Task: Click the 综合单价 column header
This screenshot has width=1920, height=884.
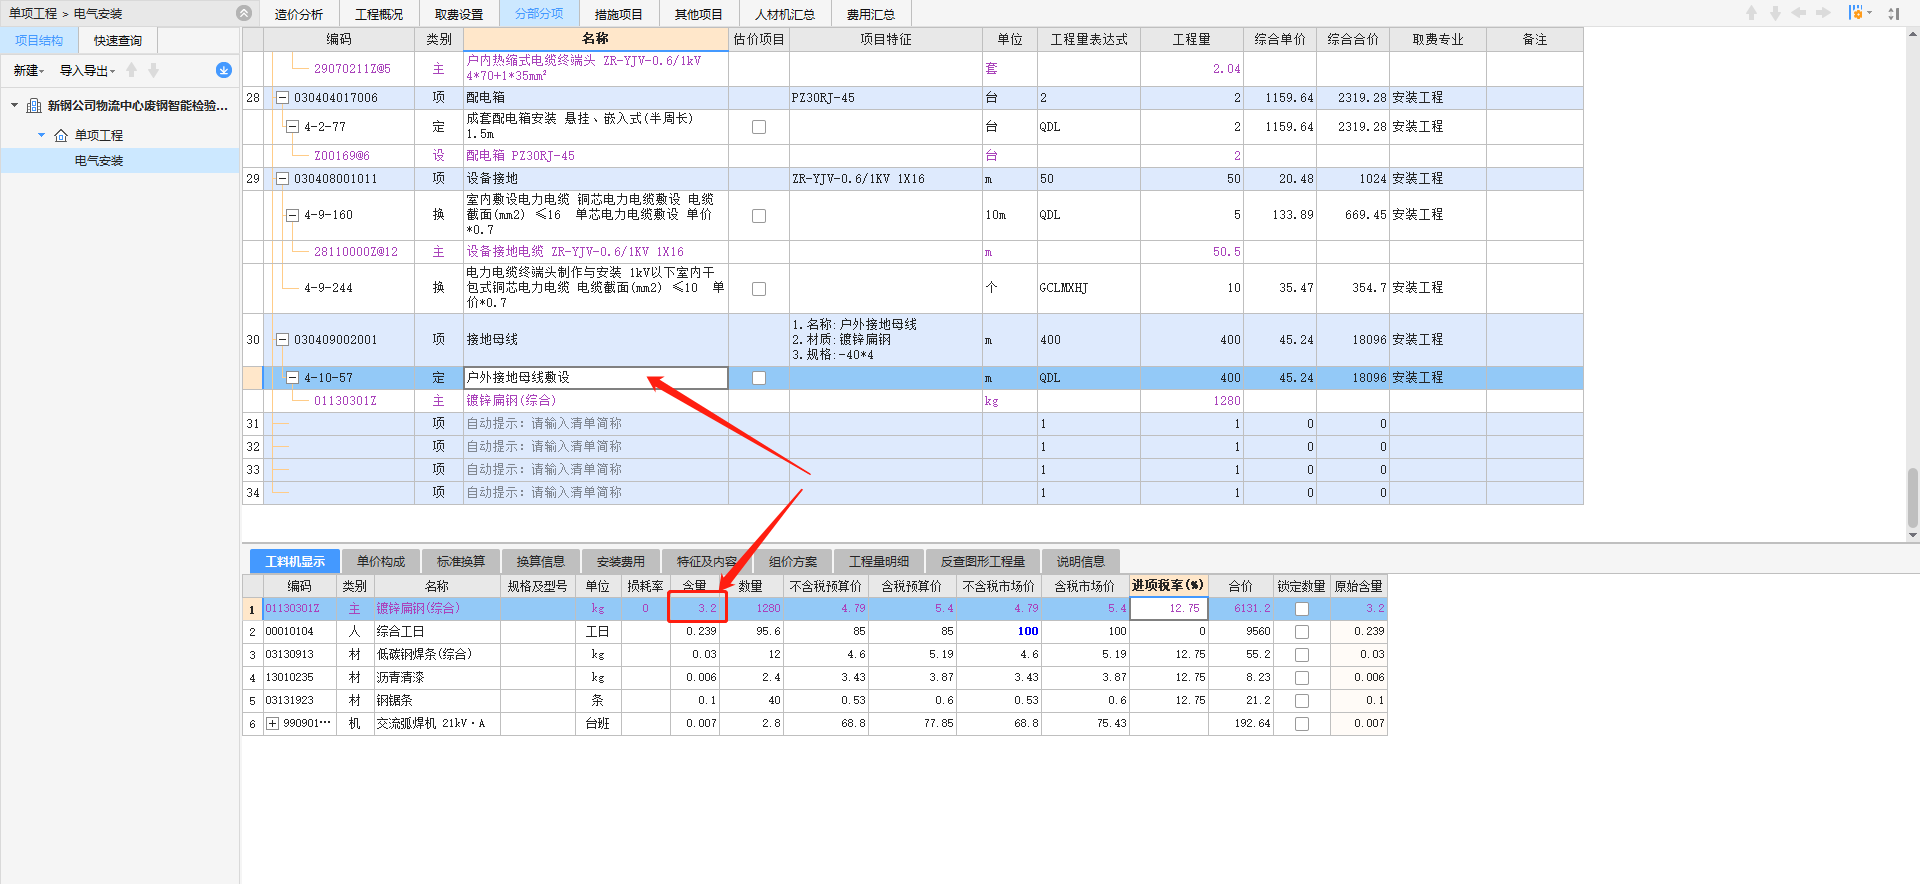Action: click(x=1280, y=39)
